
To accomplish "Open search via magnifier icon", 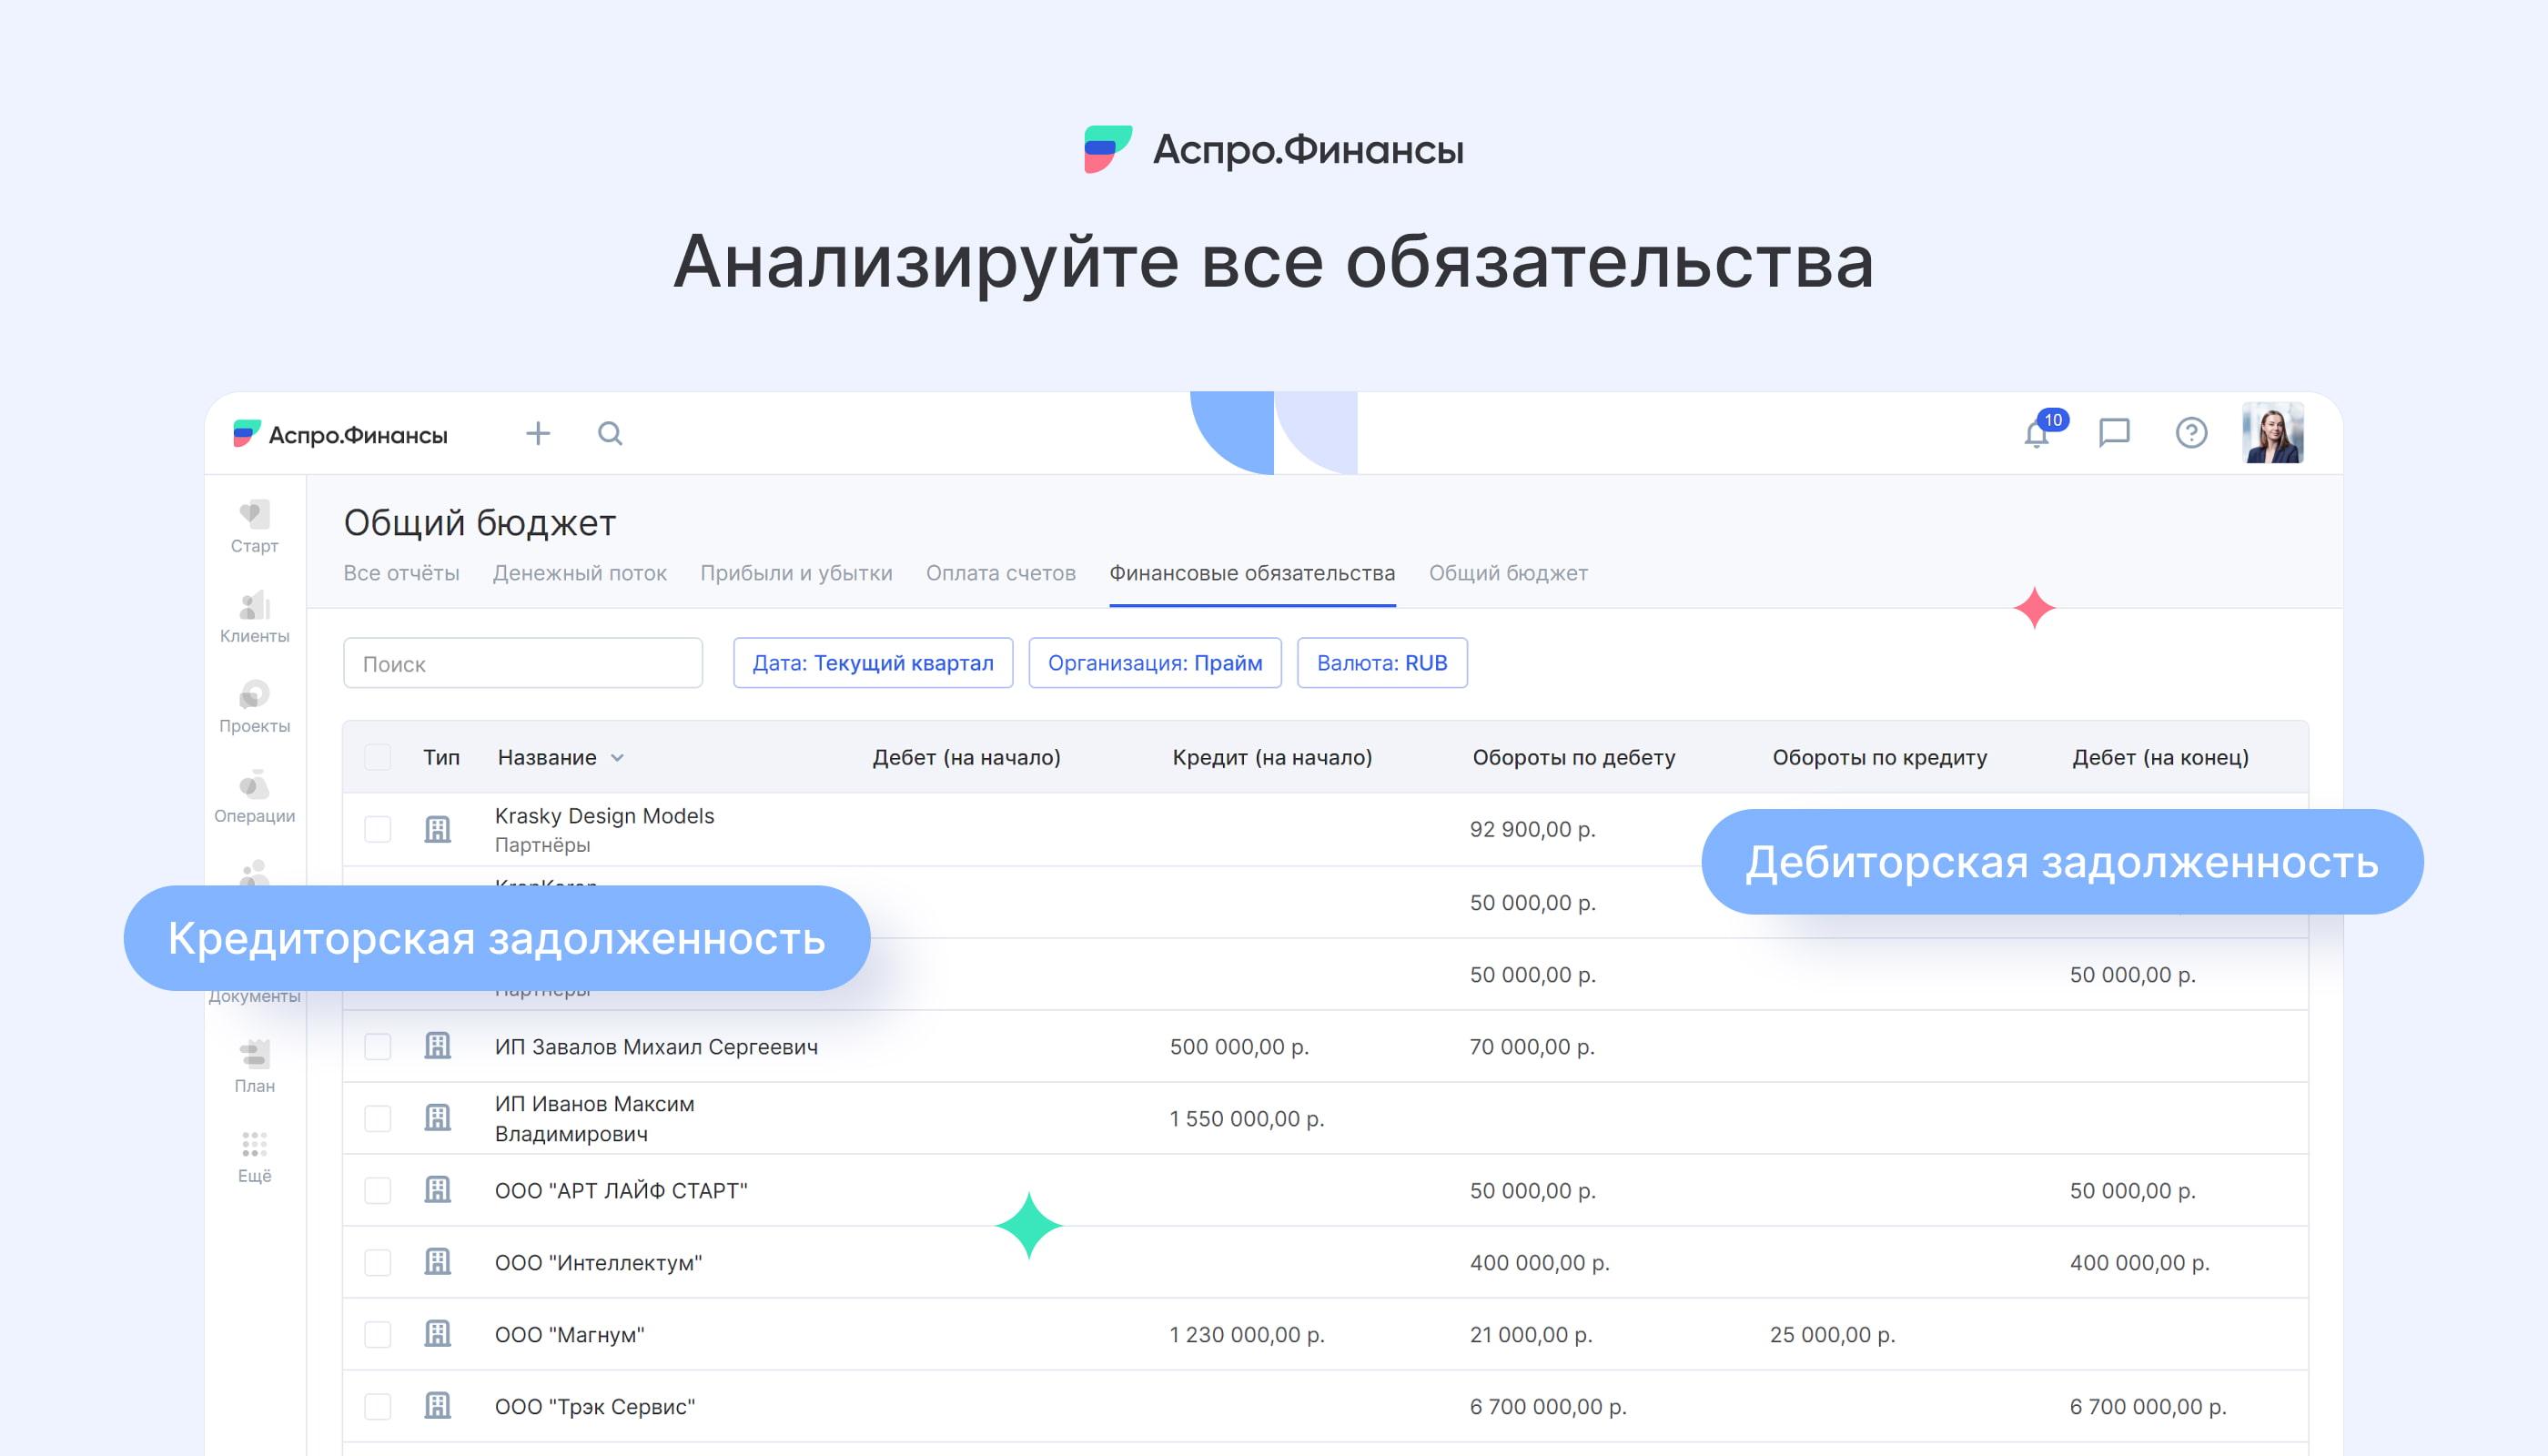I will coord(610,433).
